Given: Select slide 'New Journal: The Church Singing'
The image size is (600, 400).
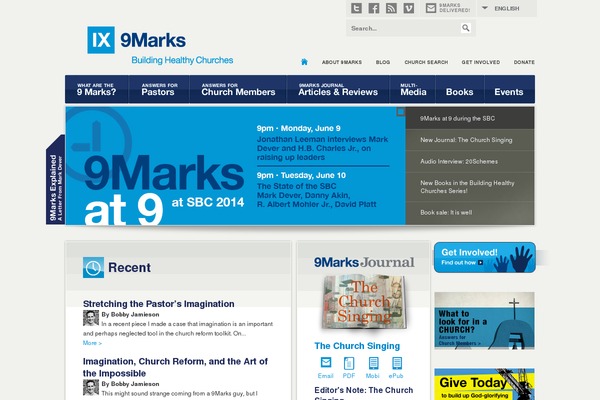Looking at the screenshot, I should click(470, 140).
